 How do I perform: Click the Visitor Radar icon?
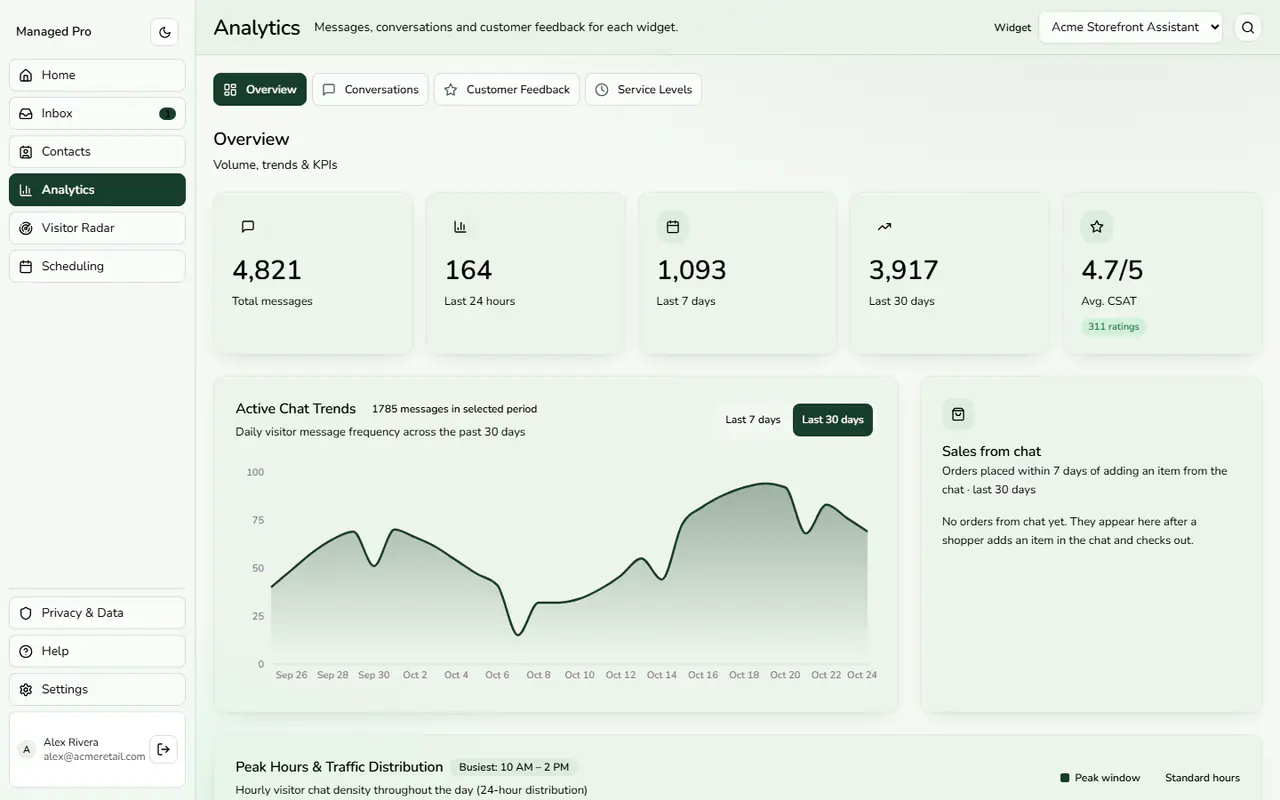click(x=26, y=228)
